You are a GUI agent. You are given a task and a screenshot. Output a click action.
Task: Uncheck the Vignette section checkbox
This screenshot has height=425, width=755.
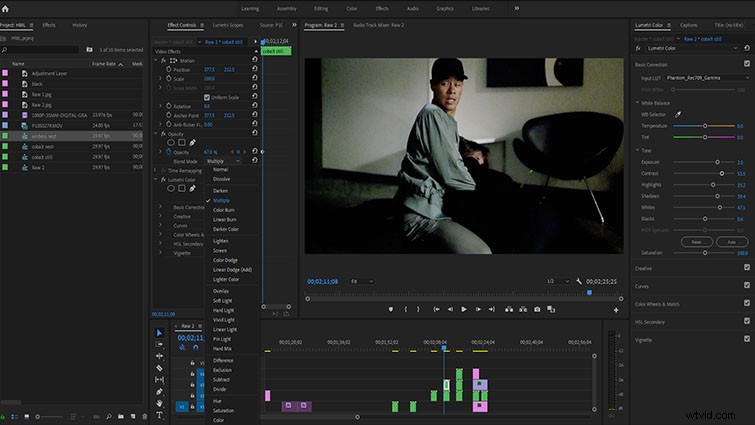click(747, 339)
